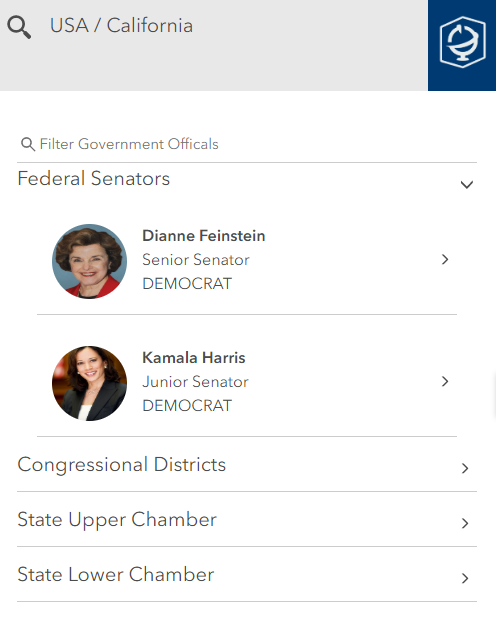Image resolution: width=496 pixels, height=630 pixels.
Task: Open the State Upper Chamber heading
Action: click(x=117, y=520)
